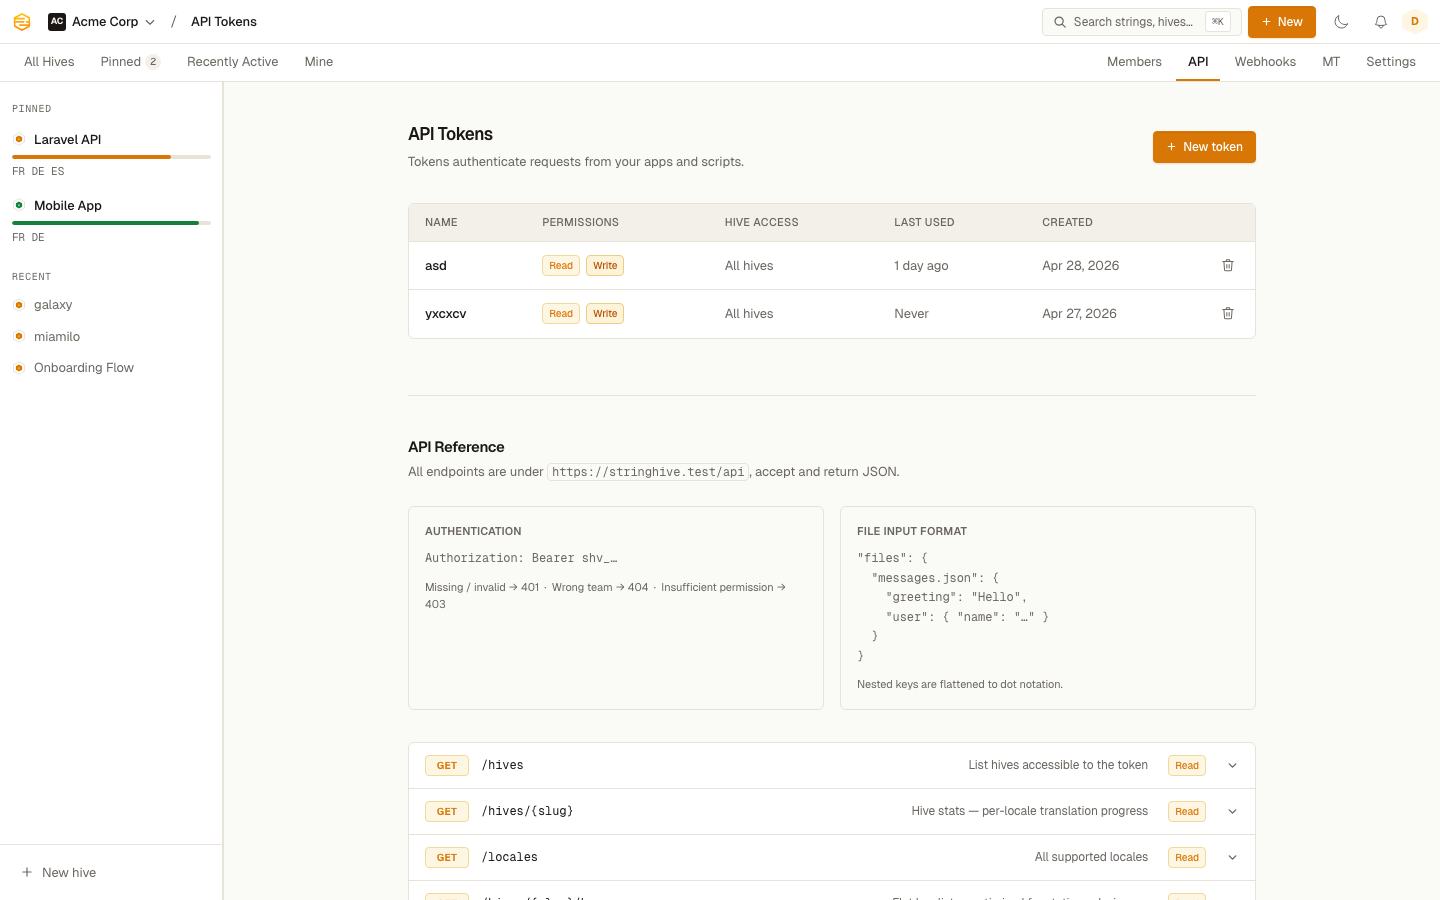Screen dimensions: 1440x900
Task: Switch to the Recently Active tab
Action: [233, 62]
